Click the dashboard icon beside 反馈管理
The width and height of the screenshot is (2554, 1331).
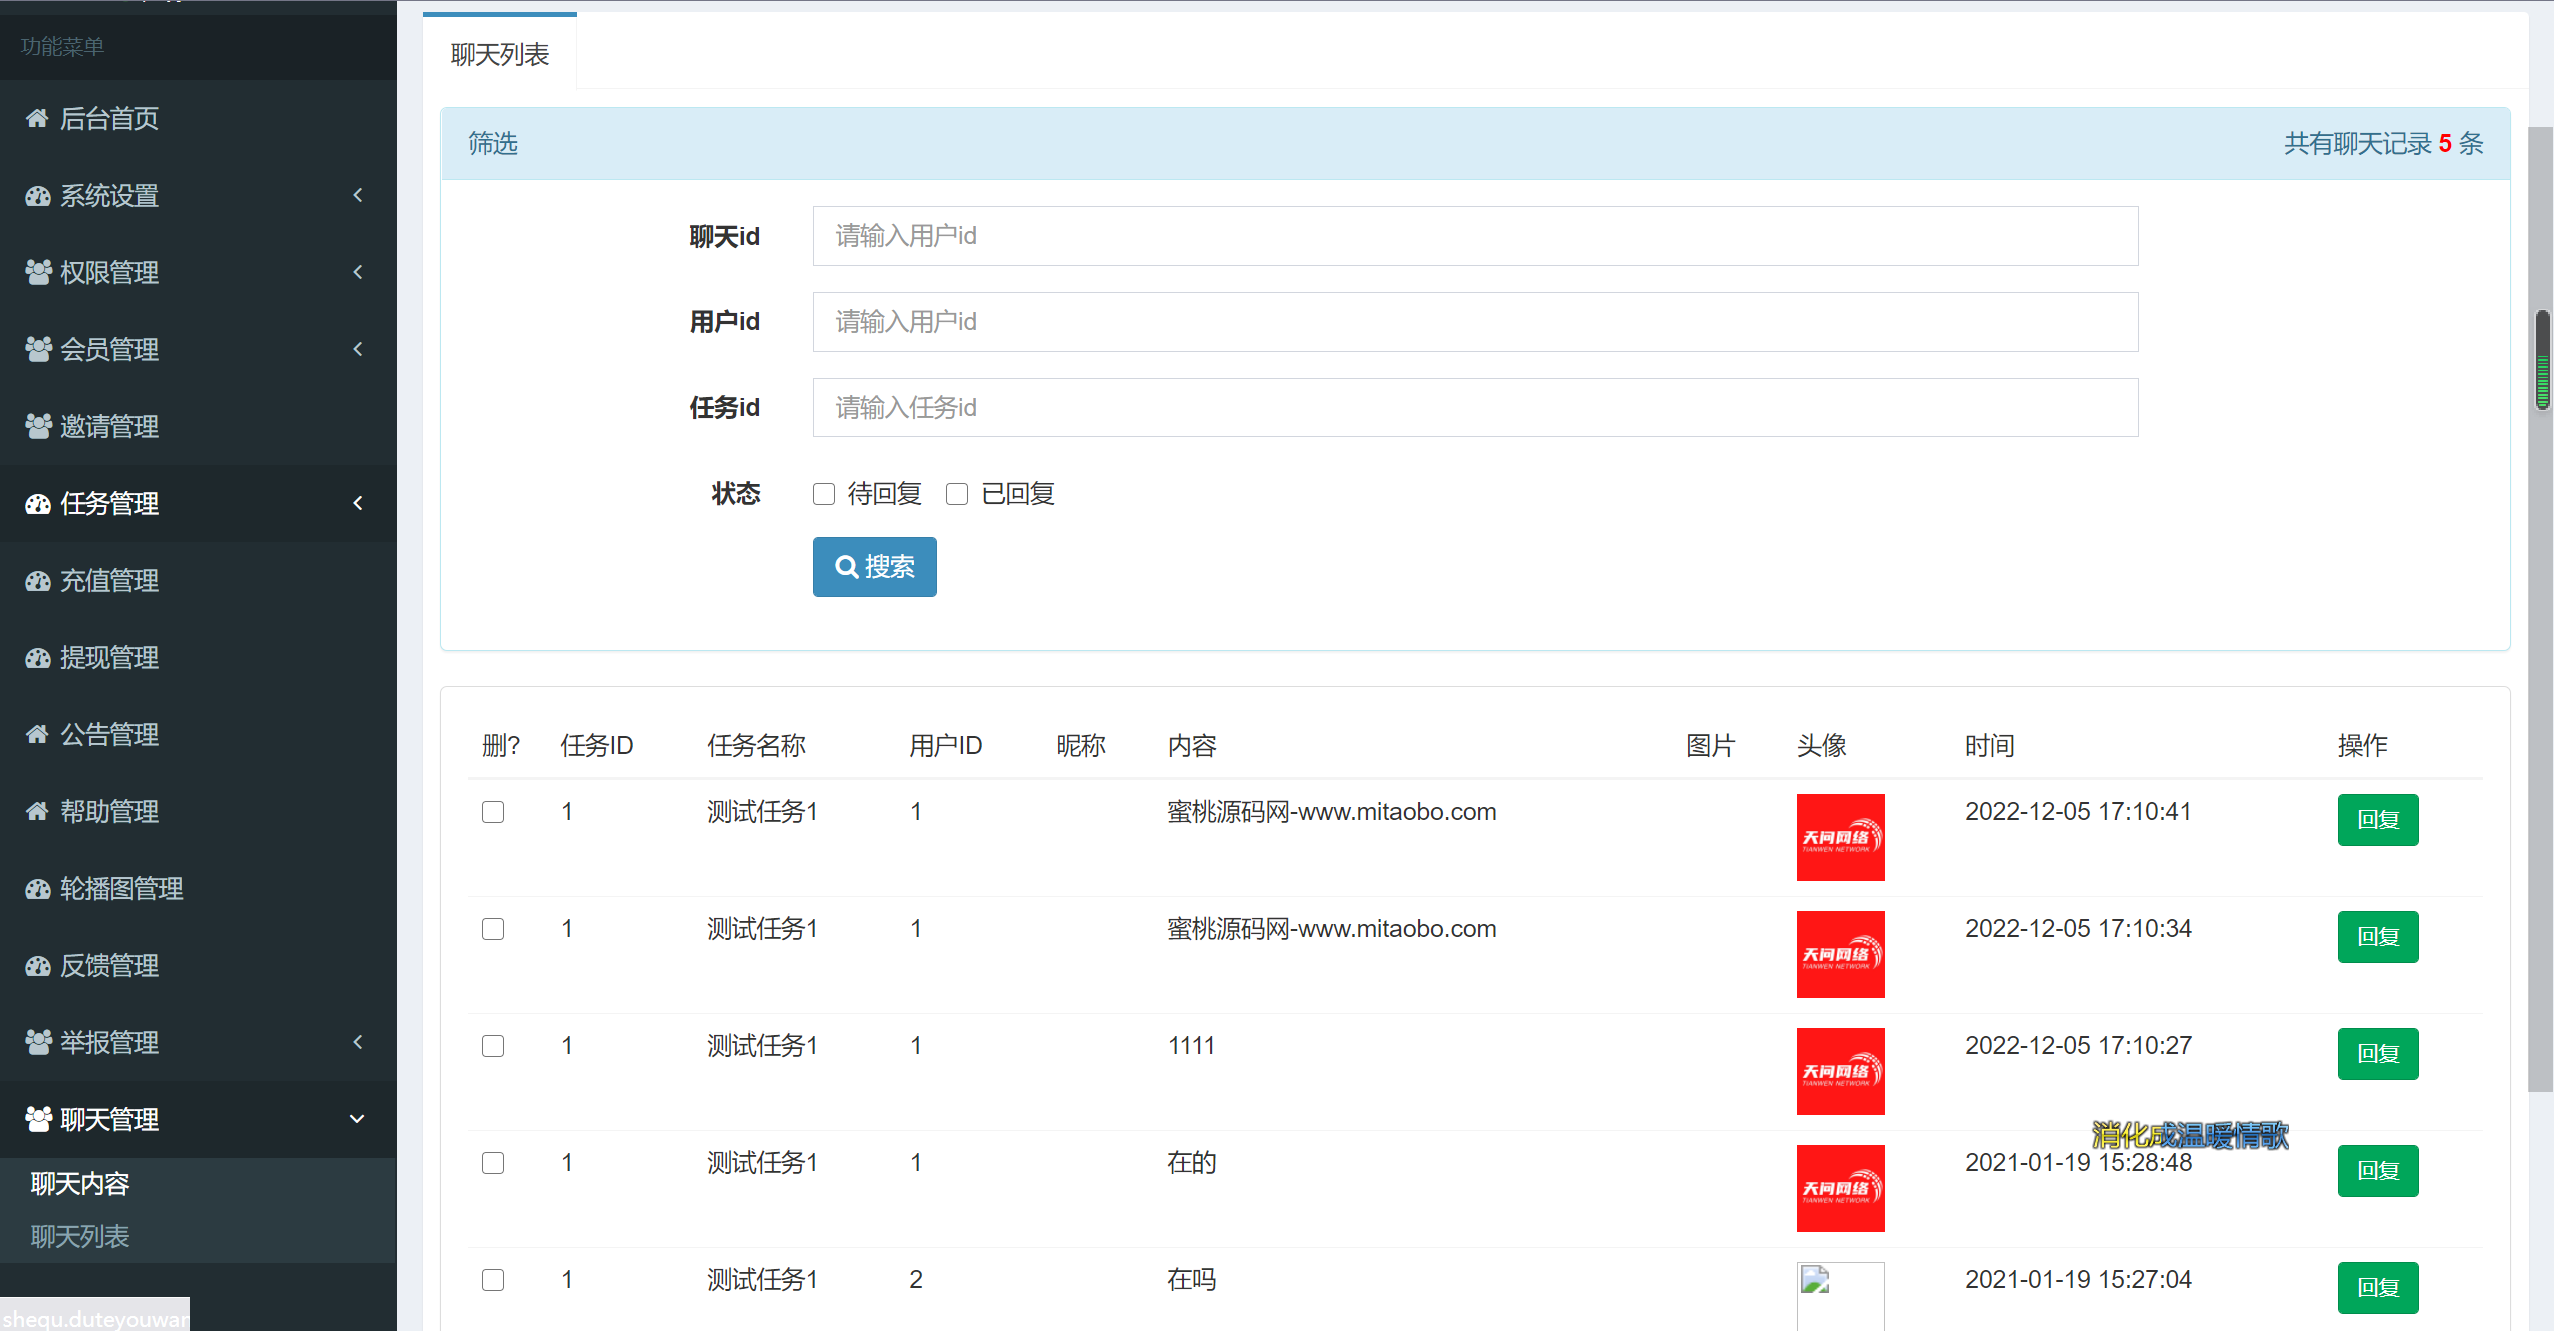pyautogui.click(x=38, y=966)
